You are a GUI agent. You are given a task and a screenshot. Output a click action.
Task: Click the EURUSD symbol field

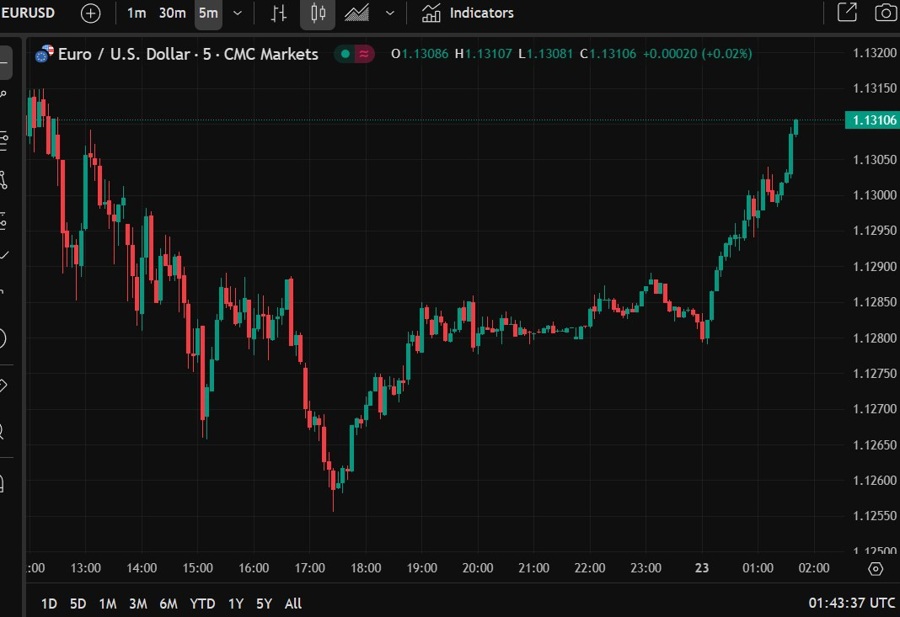pyautogui.click(x=26, y=13)
